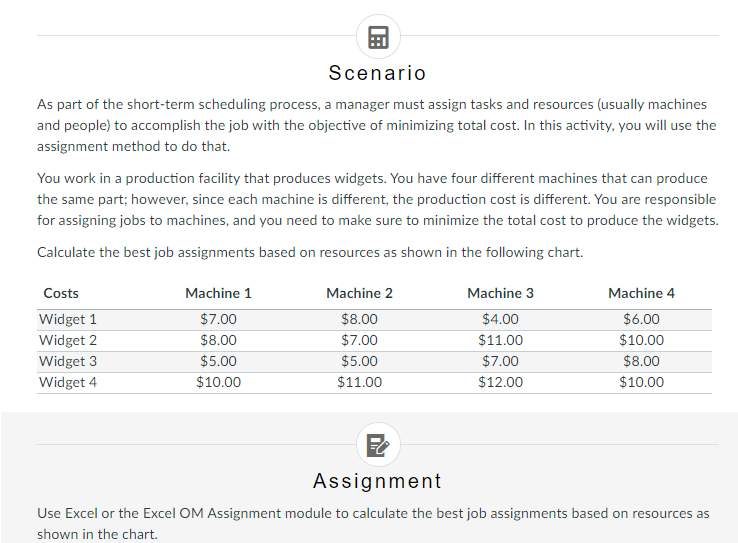
Task: Click Widget 1 Machine 4 cost $6.00
Action: [x=641, y=319]
